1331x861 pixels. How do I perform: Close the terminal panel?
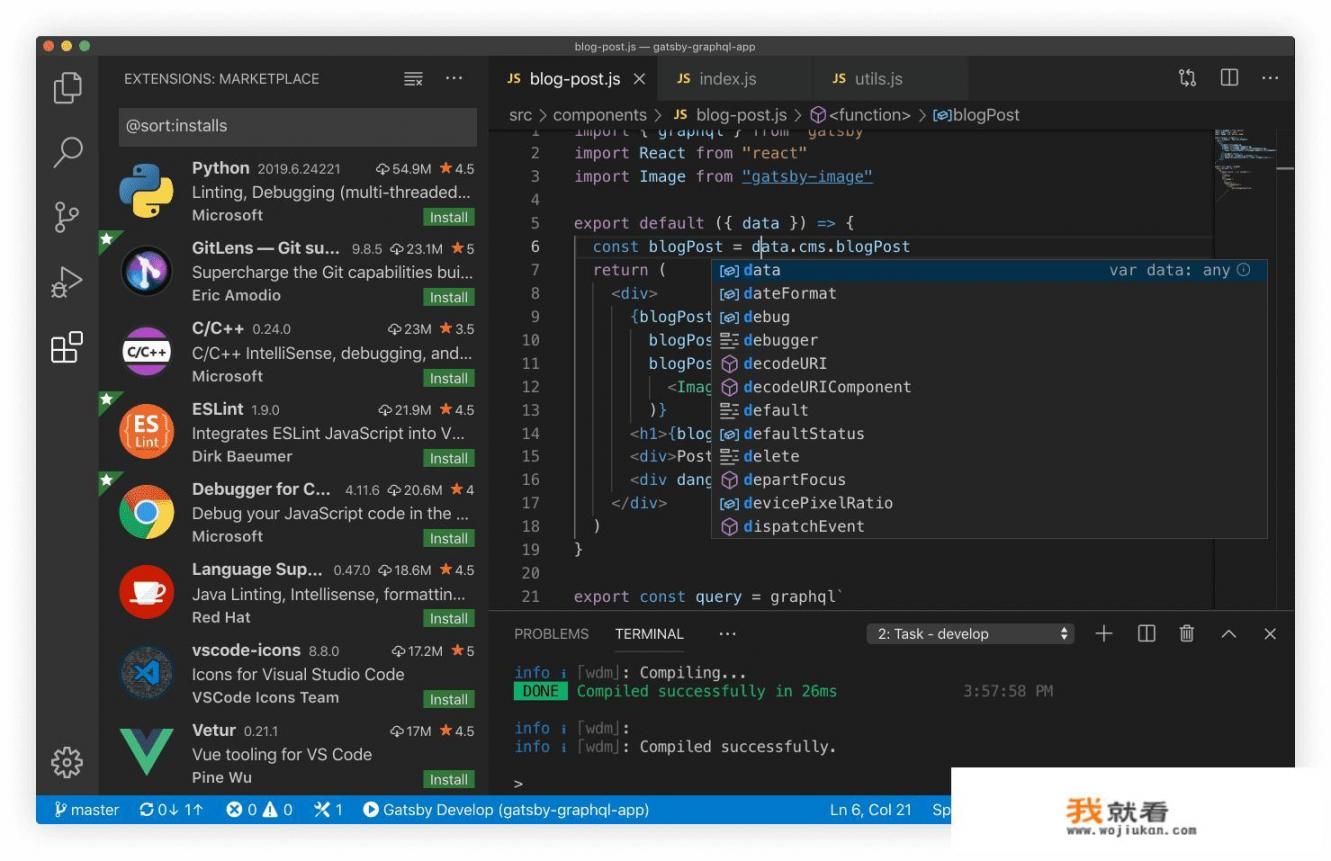coord(1270,634)
